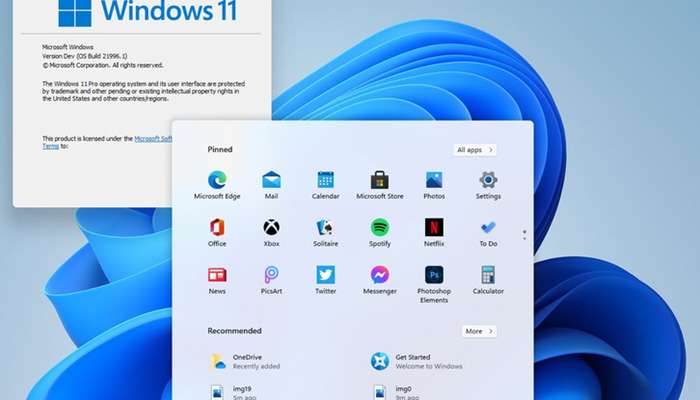Start the Solitaire game

coord(325,232)
